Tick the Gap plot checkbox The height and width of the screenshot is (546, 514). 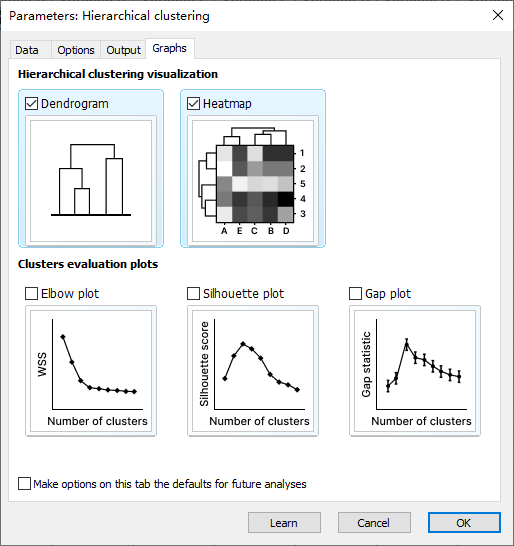click(355, 294)
